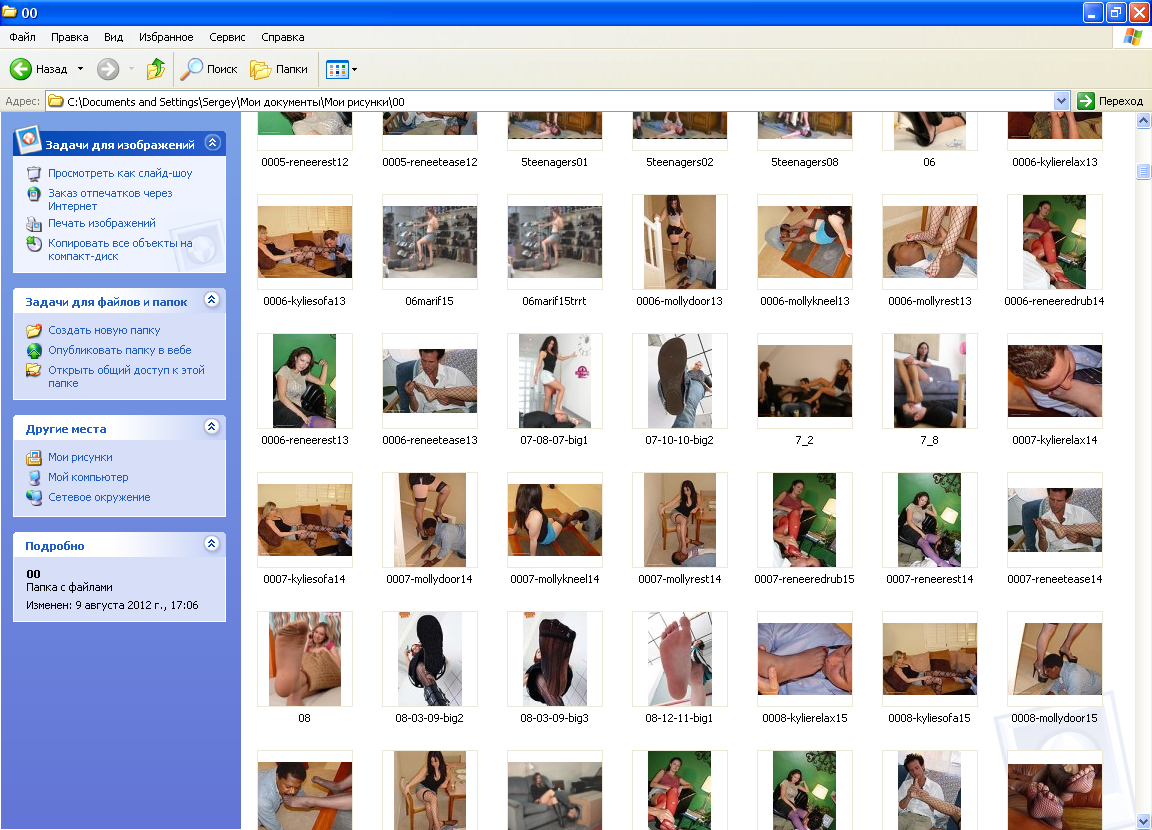Screen dimensions: 1152x830
Task: Click the folder icon in the address bar
Action: point(56,101)
